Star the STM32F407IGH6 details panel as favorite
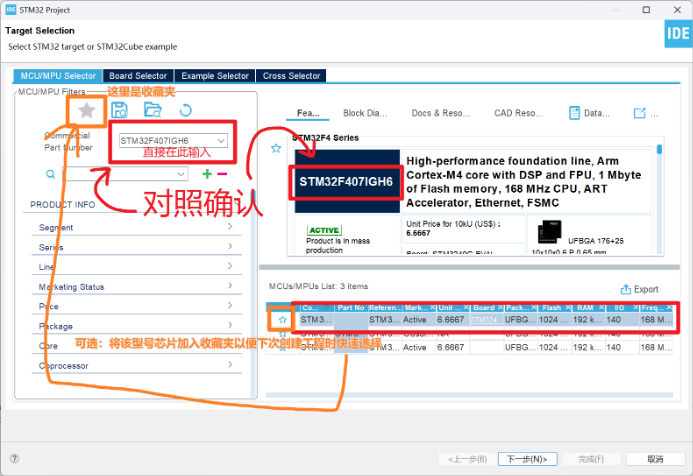Image resolution: width=693 pixels, height=476 pixels. pyautogui.click(x=276, y=149)
